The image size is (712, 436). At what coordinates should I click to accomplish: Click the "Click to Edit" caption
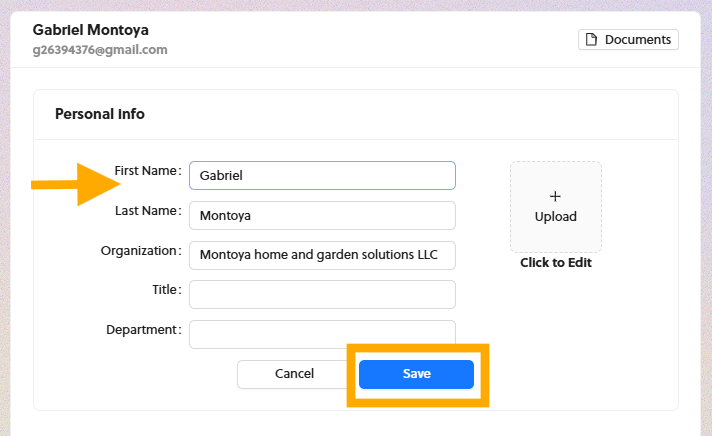556,263
